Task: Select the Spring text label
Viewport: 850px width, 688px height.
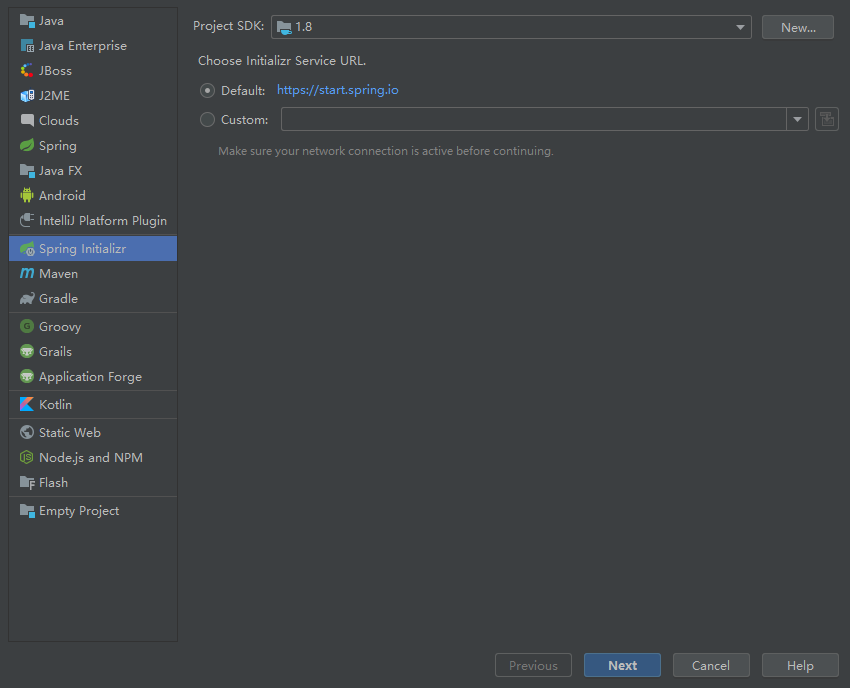Action: [58, 146]
